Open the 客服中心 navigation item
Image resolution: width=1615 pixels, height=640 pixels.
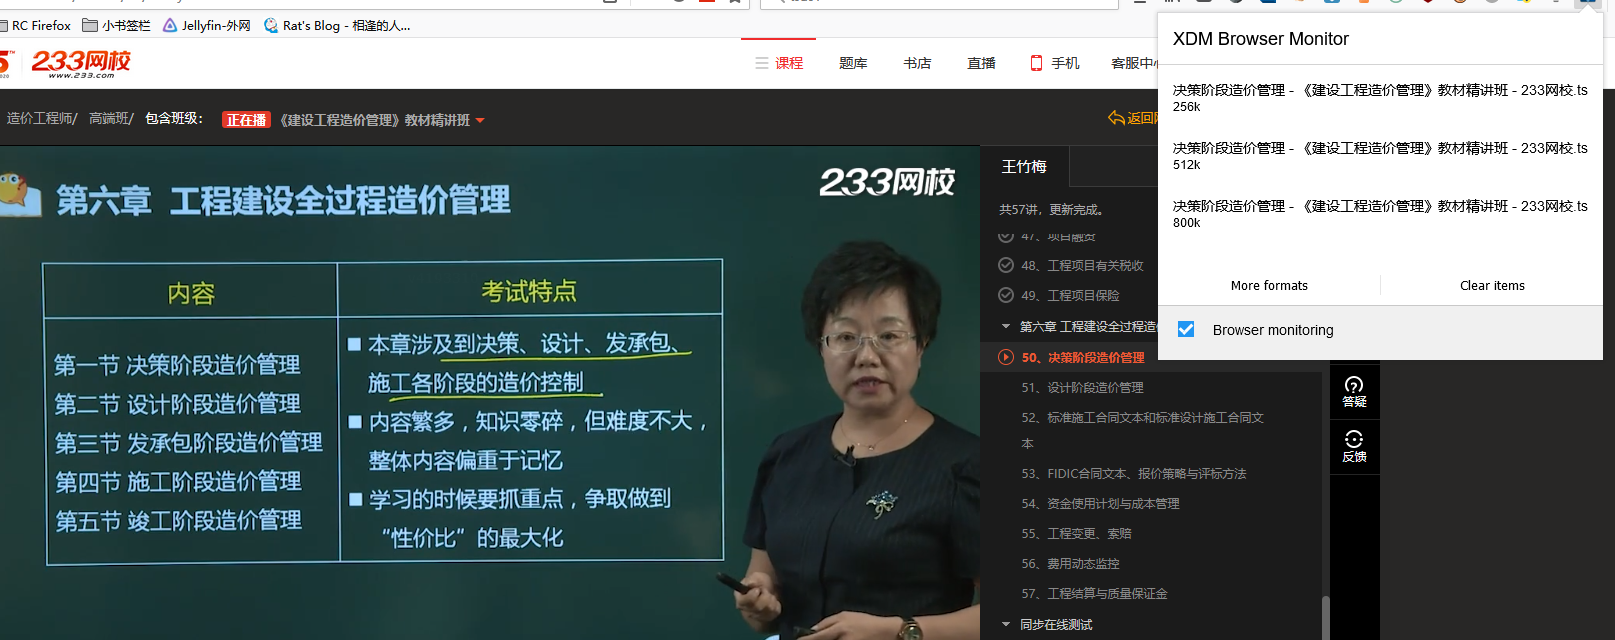[x=1134, y=63]
